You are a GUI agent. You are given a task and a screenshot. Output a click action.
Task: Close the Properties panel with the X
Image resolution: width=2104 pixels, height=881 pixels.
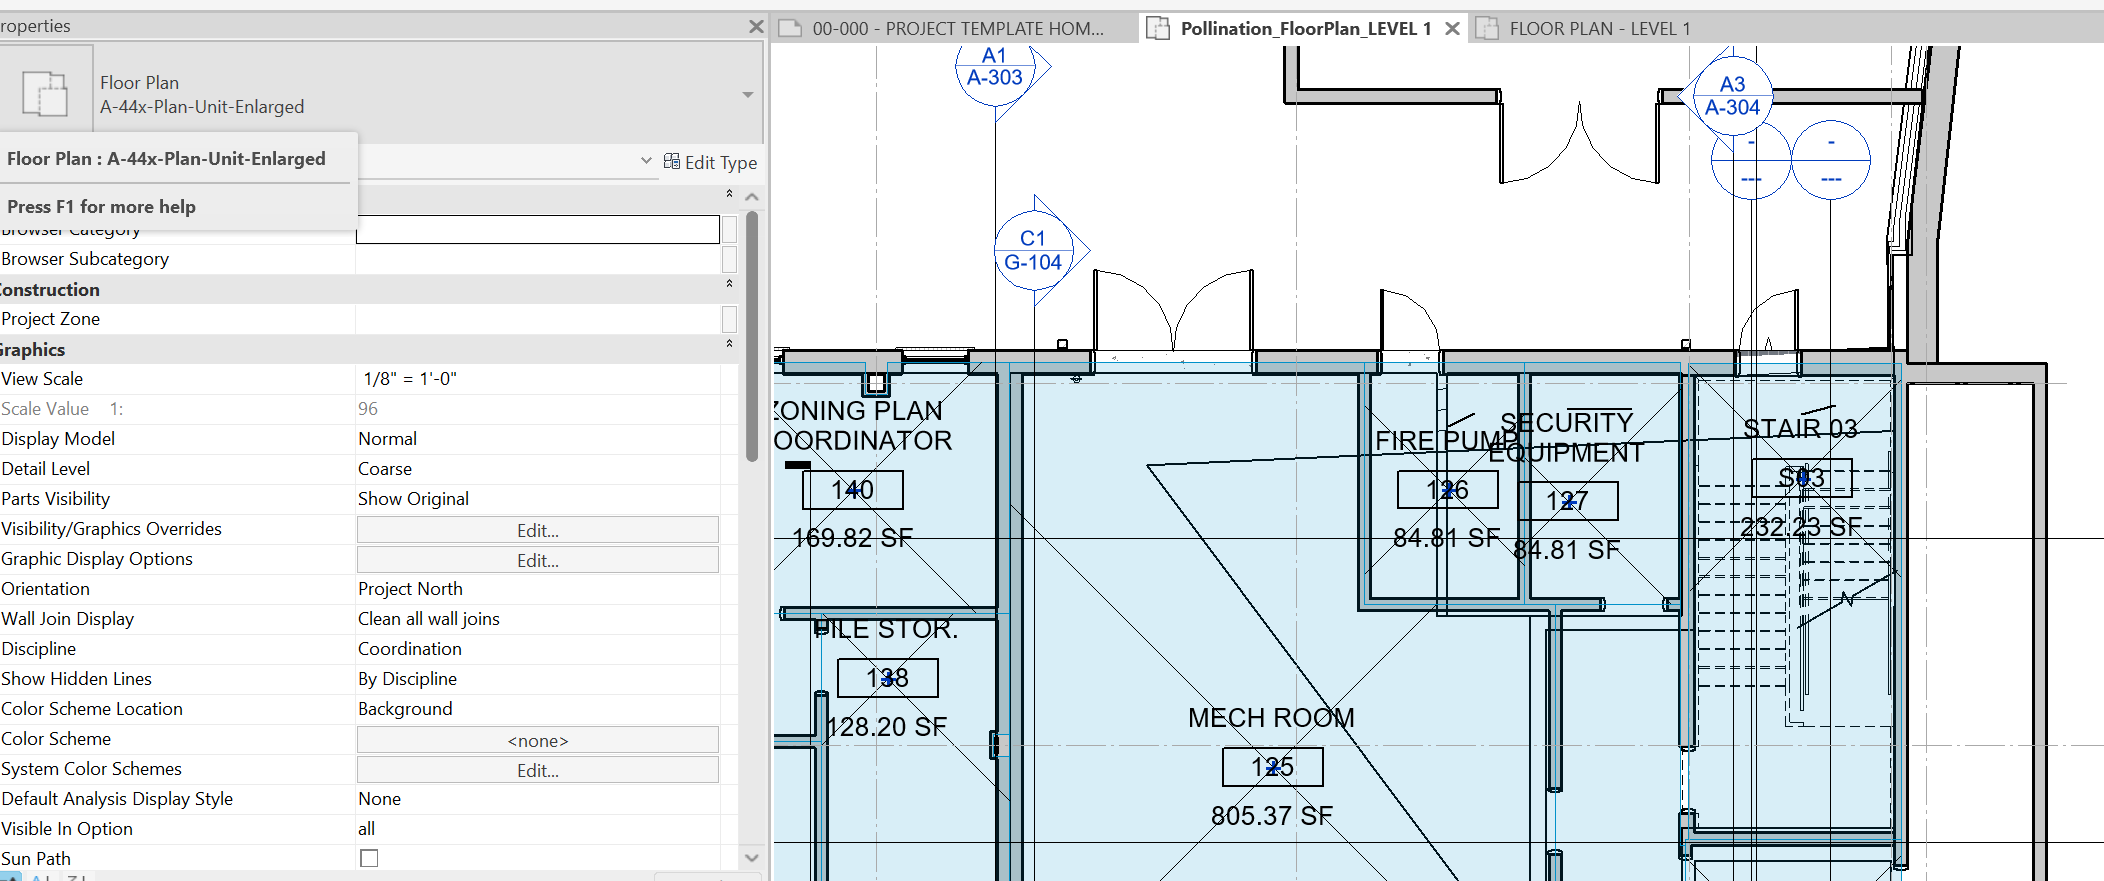pyautogui.click(x=756, y=26)
